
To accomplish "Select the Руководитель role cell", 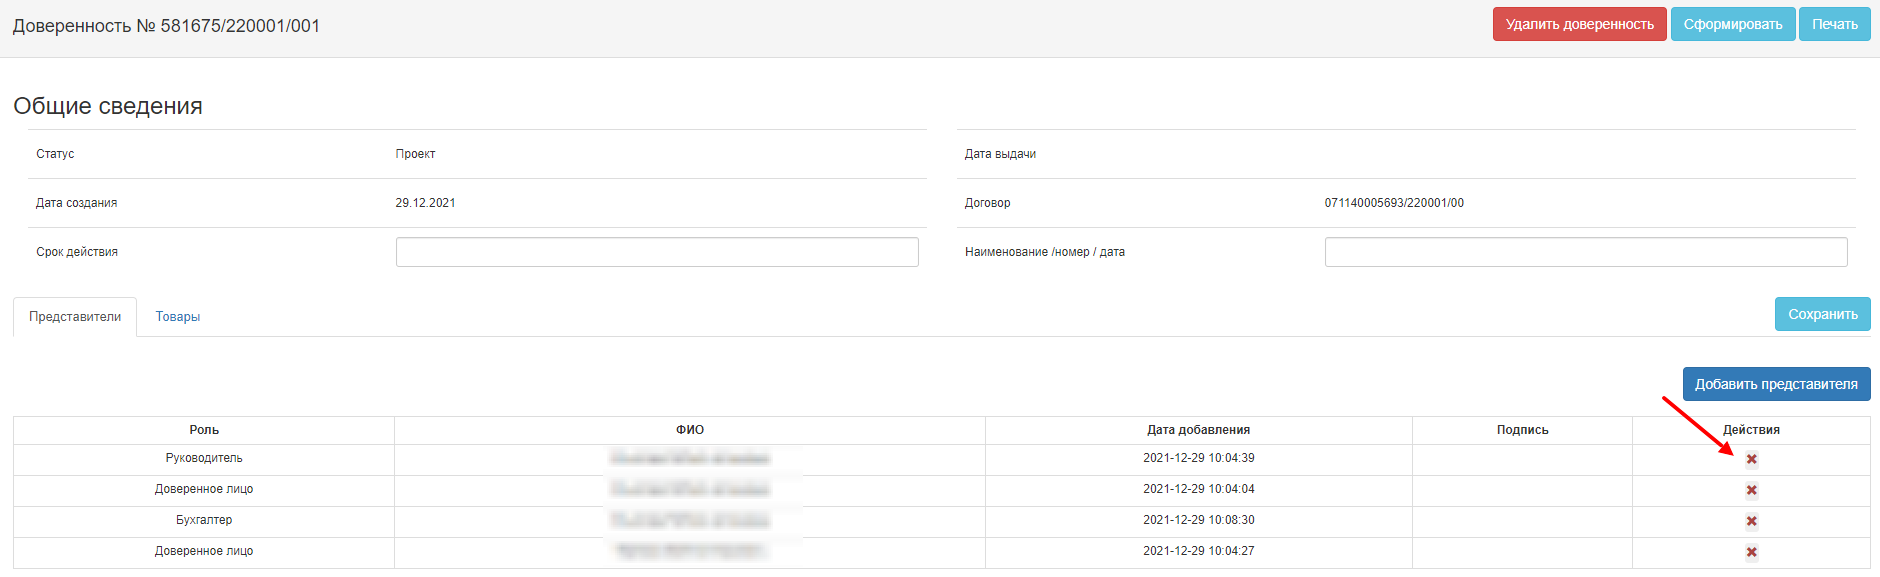I will tap(204, 458).
